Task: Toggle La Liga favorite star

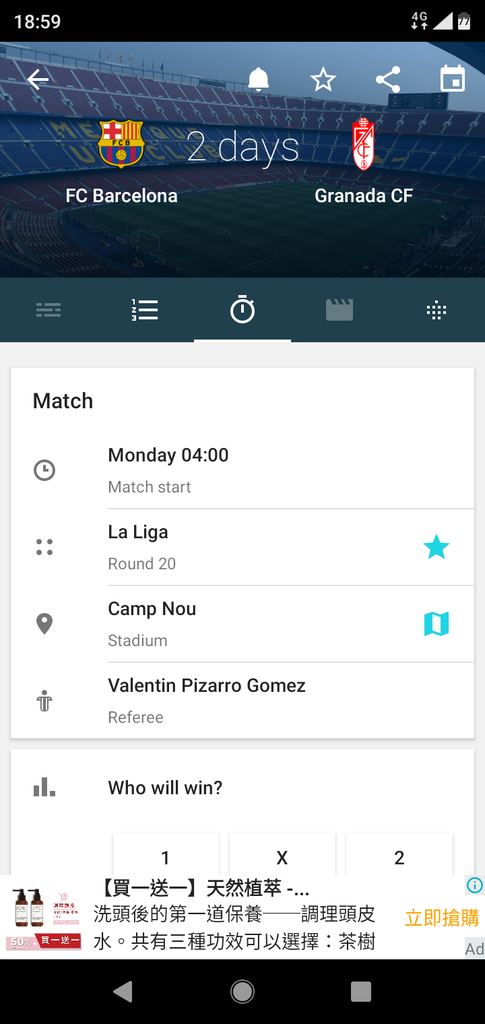Action: [436, 547]
